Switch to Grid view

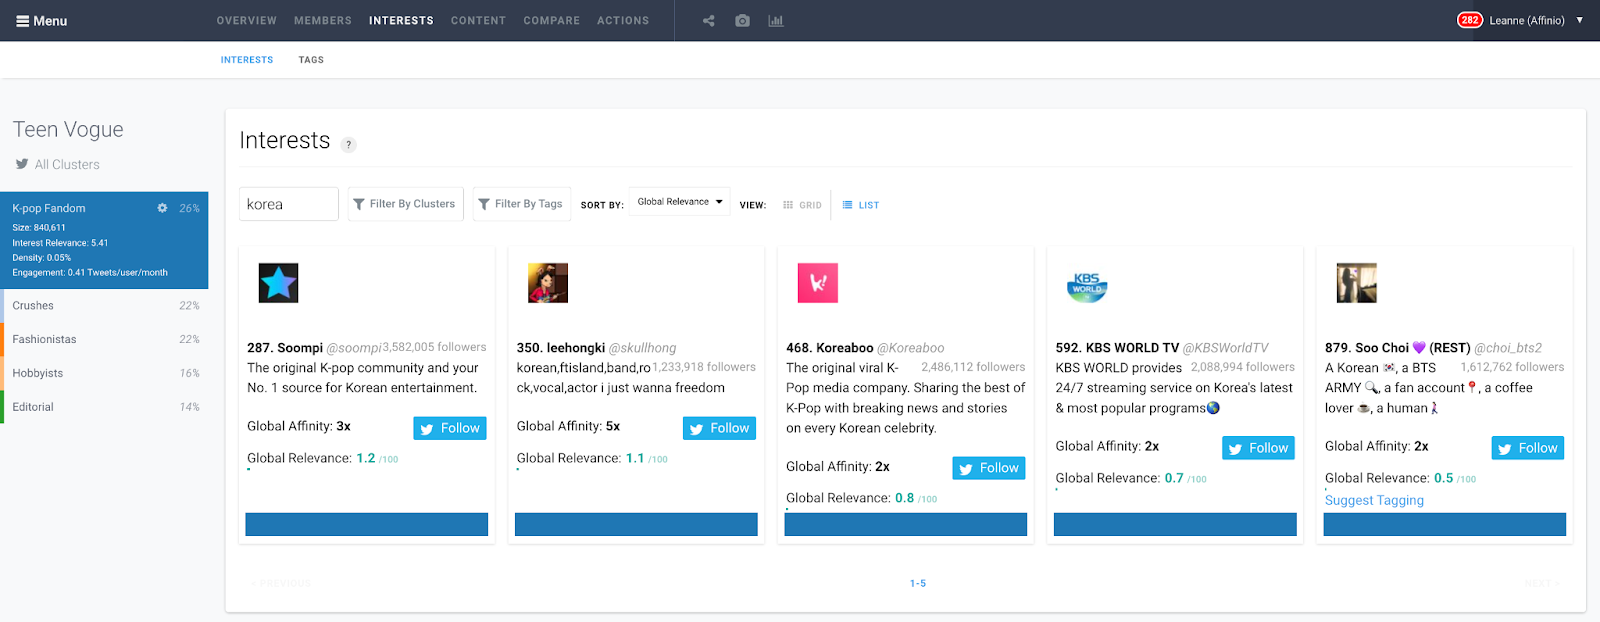pyautogui.click(x=802, y=205)
